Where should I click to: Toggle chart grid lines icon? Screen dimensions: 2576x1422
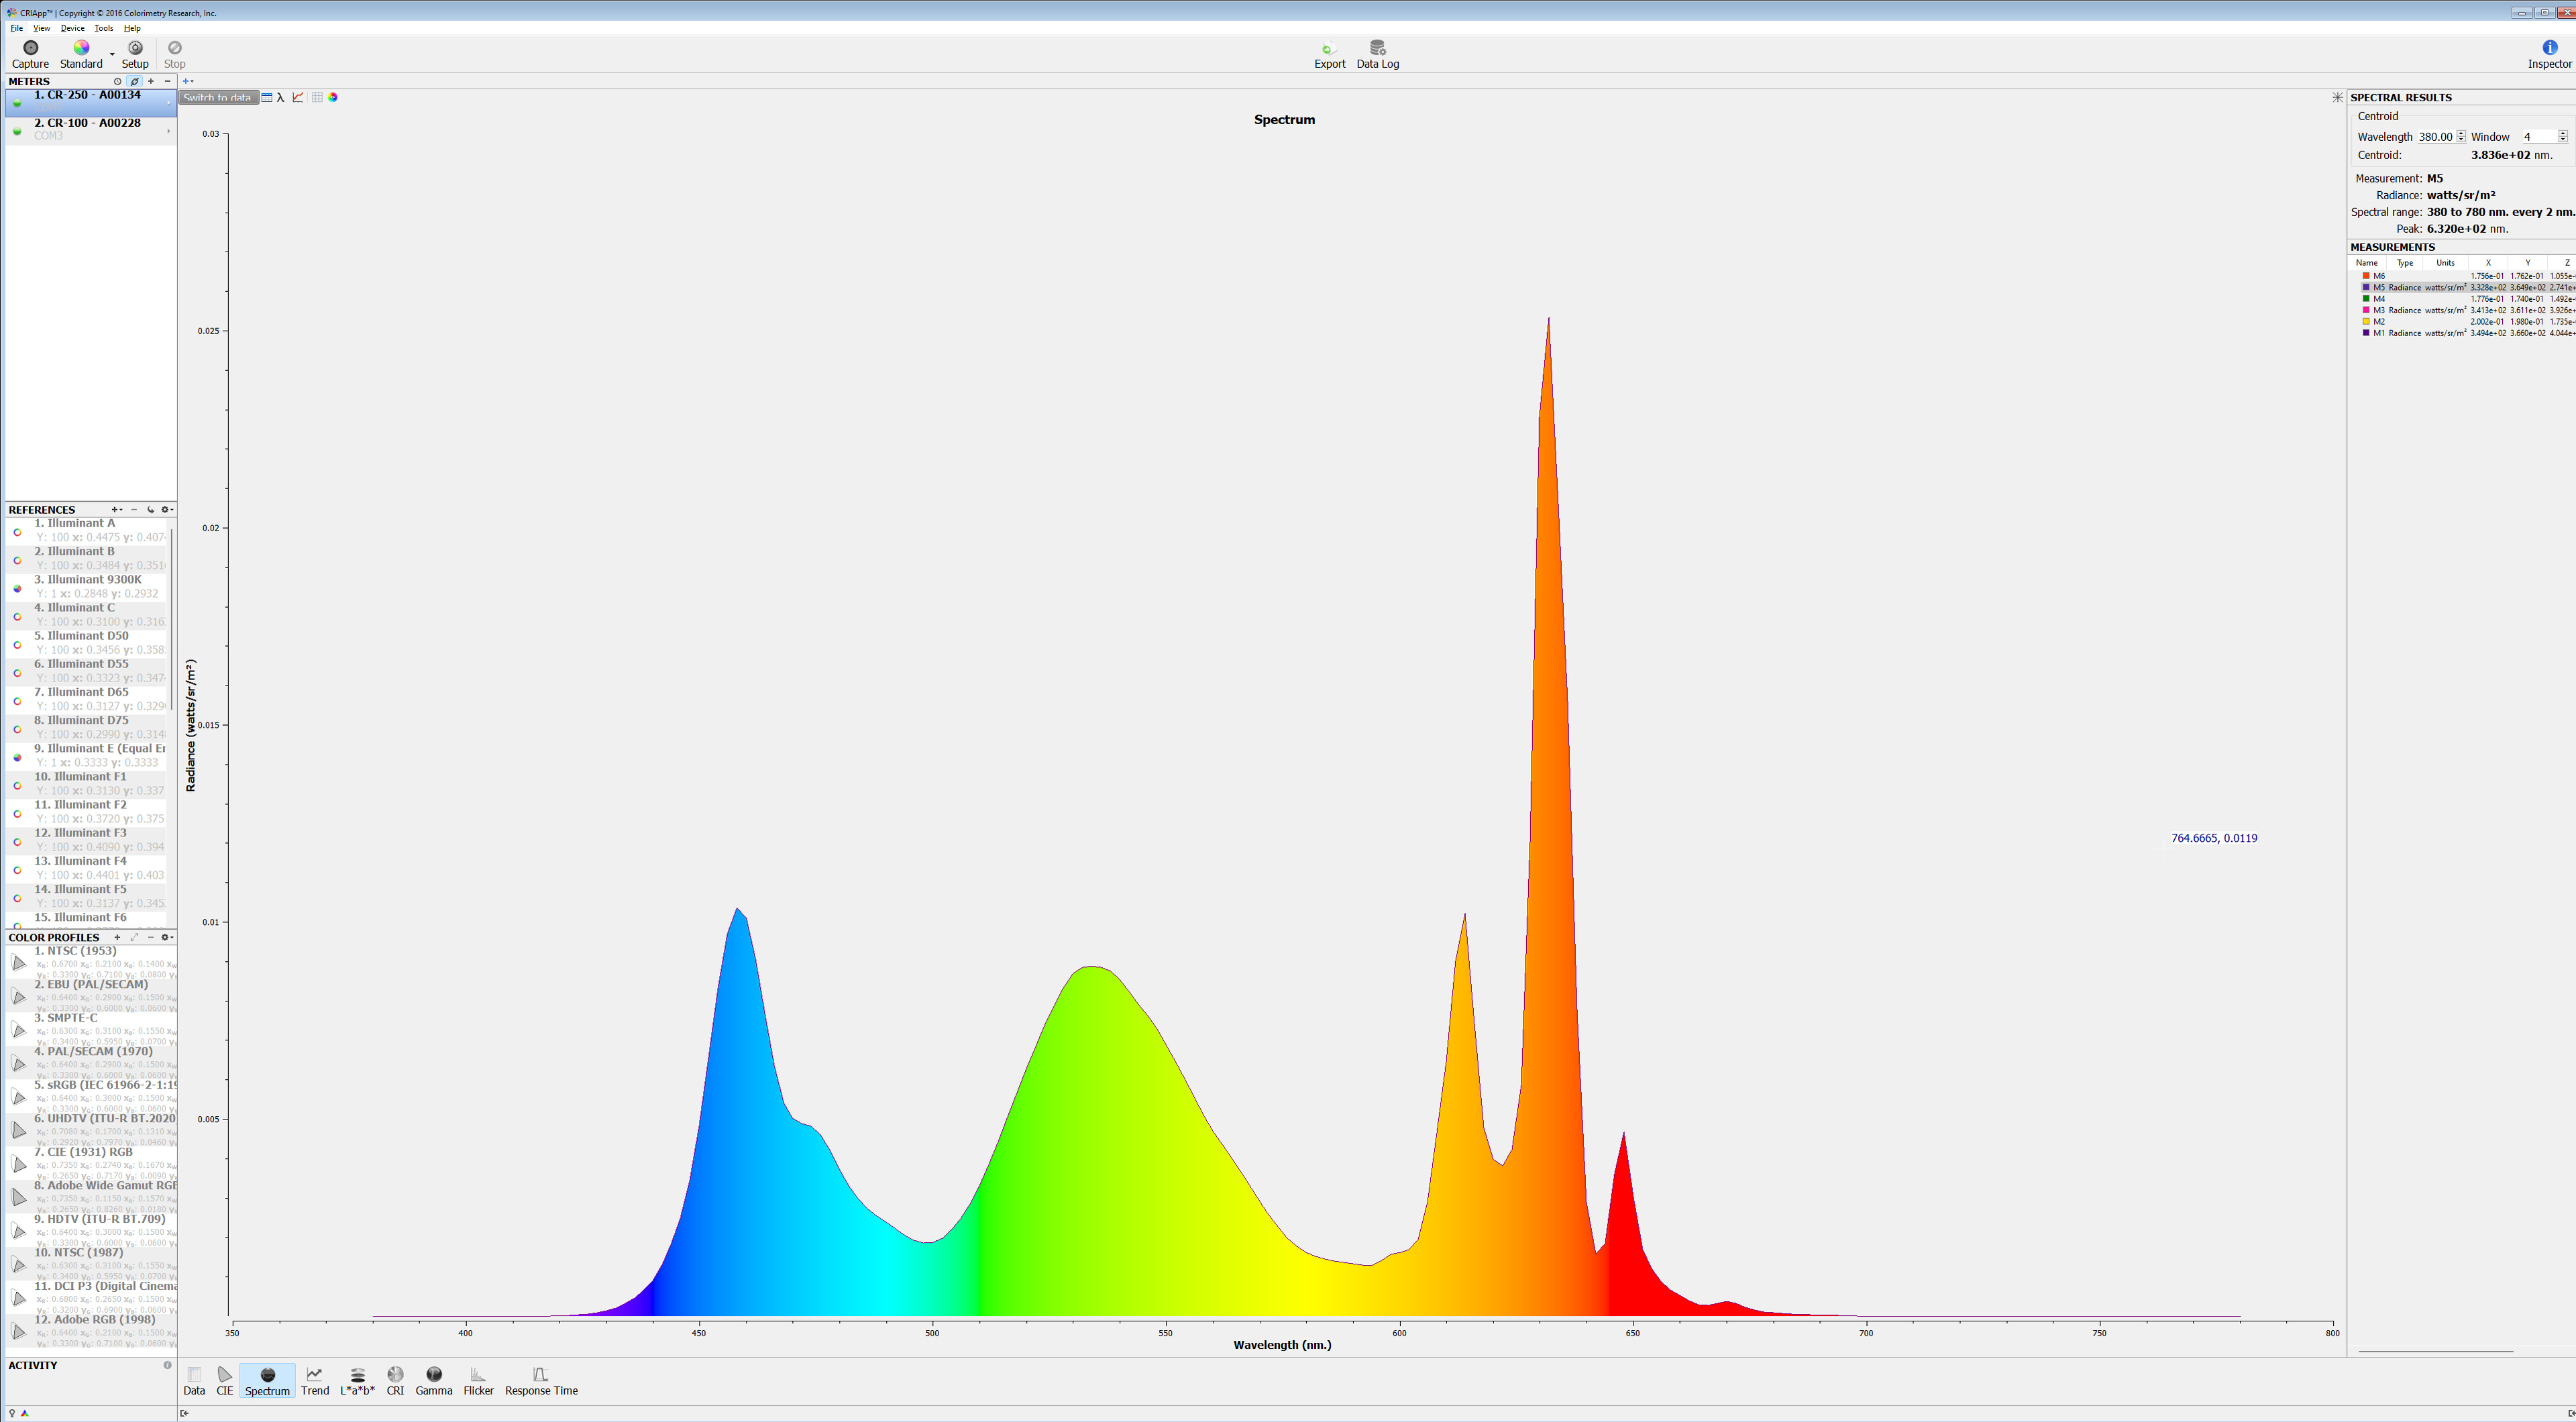coord(317,97)
